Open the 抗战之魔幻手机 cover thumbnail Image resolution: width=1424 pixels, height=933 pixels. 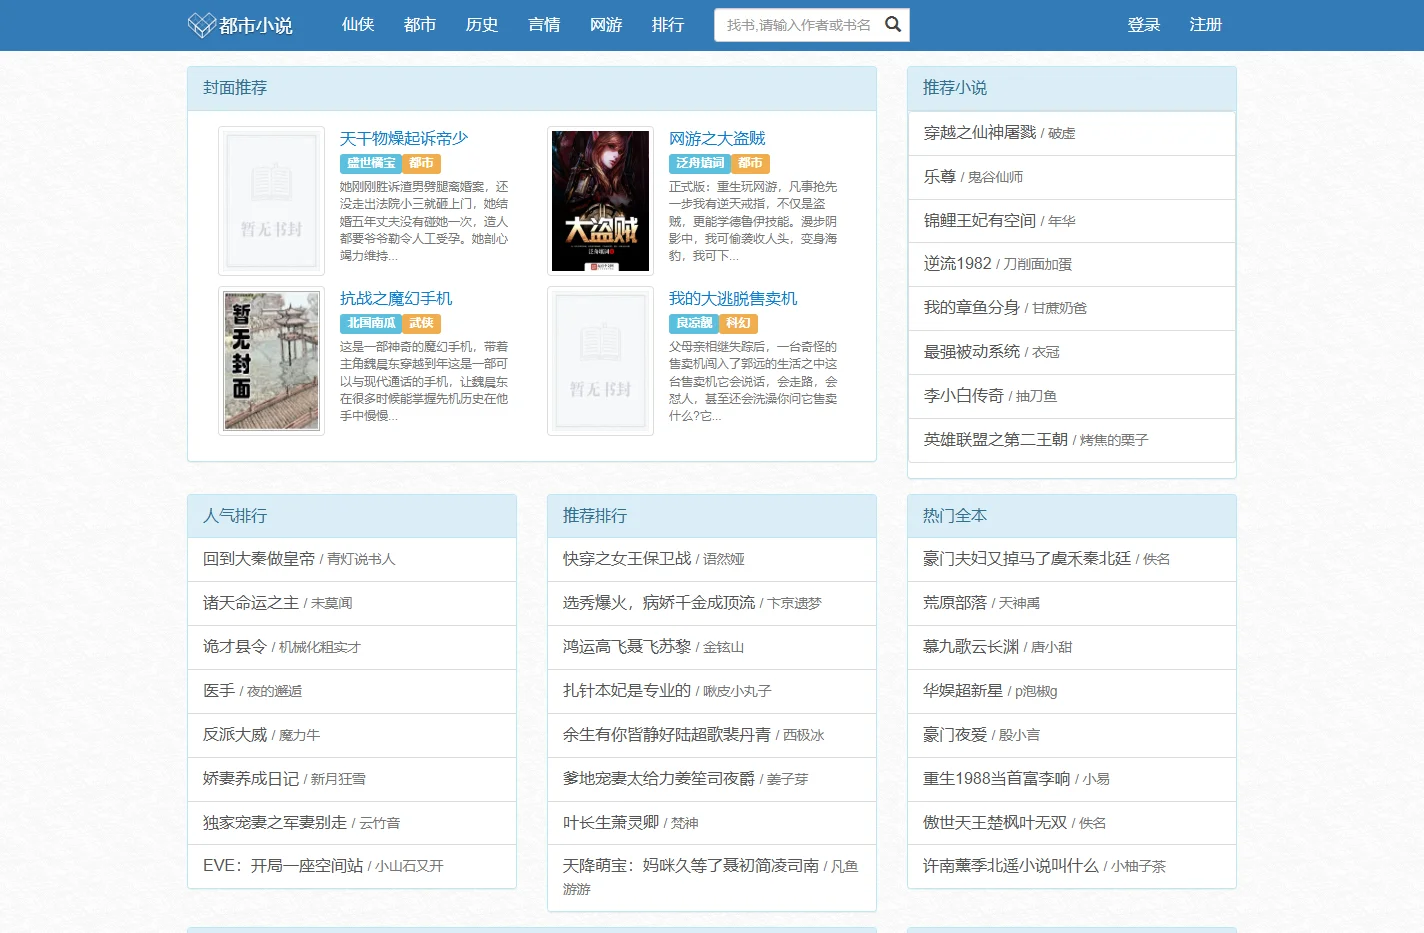pos(271,361)
